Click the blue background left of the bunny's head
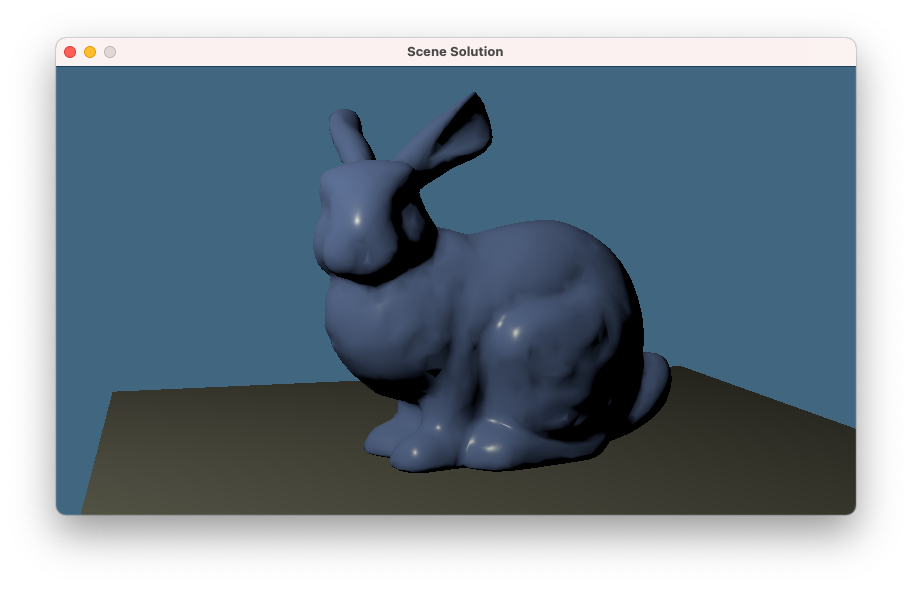The width and height of the screenshot is (912, 589). 200,220
